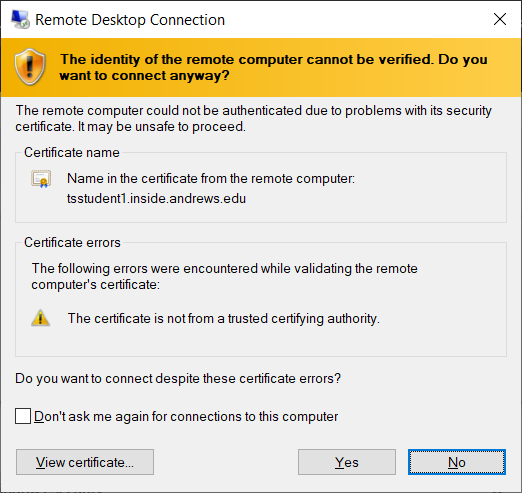522x493 pixels.
Task: Click the "Certificate name" group label
Action: pos(72,152)
